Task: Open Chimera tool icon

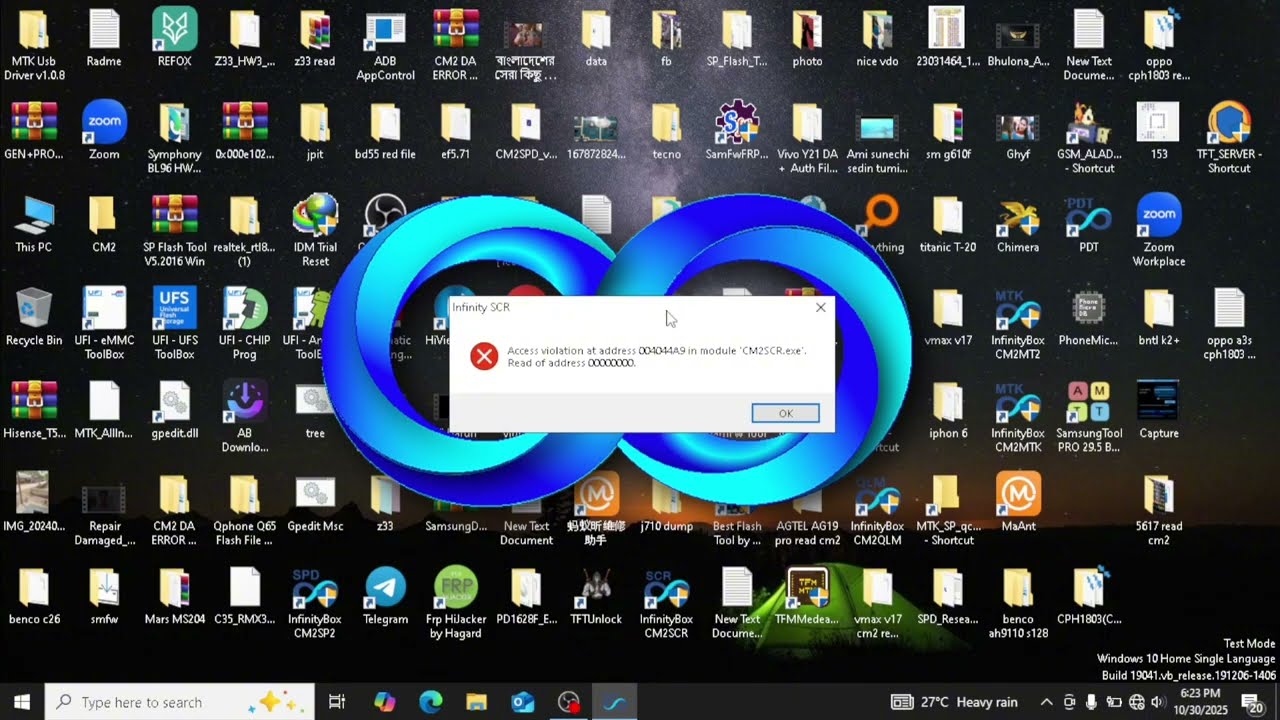Action: pyautogui.click(x=1018, y=224)
